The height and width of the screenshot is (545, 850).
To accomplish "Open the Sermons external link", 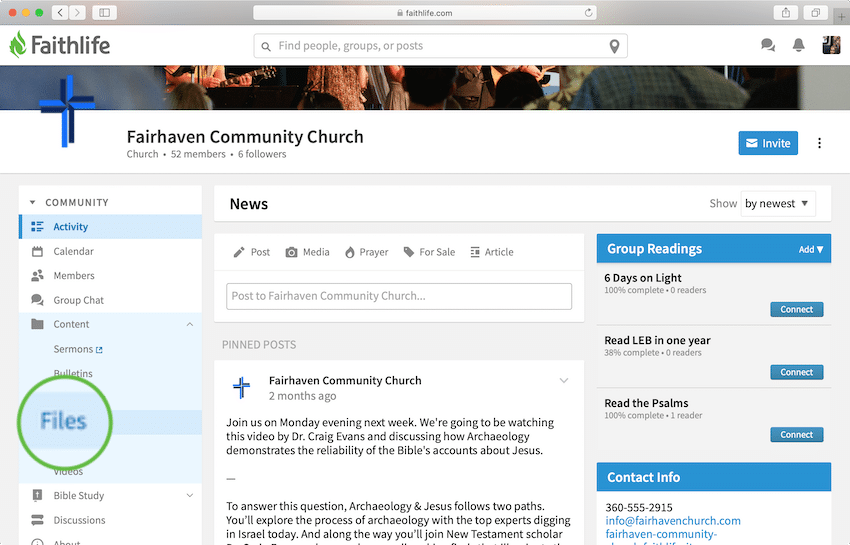I will (x=78, y=349).
